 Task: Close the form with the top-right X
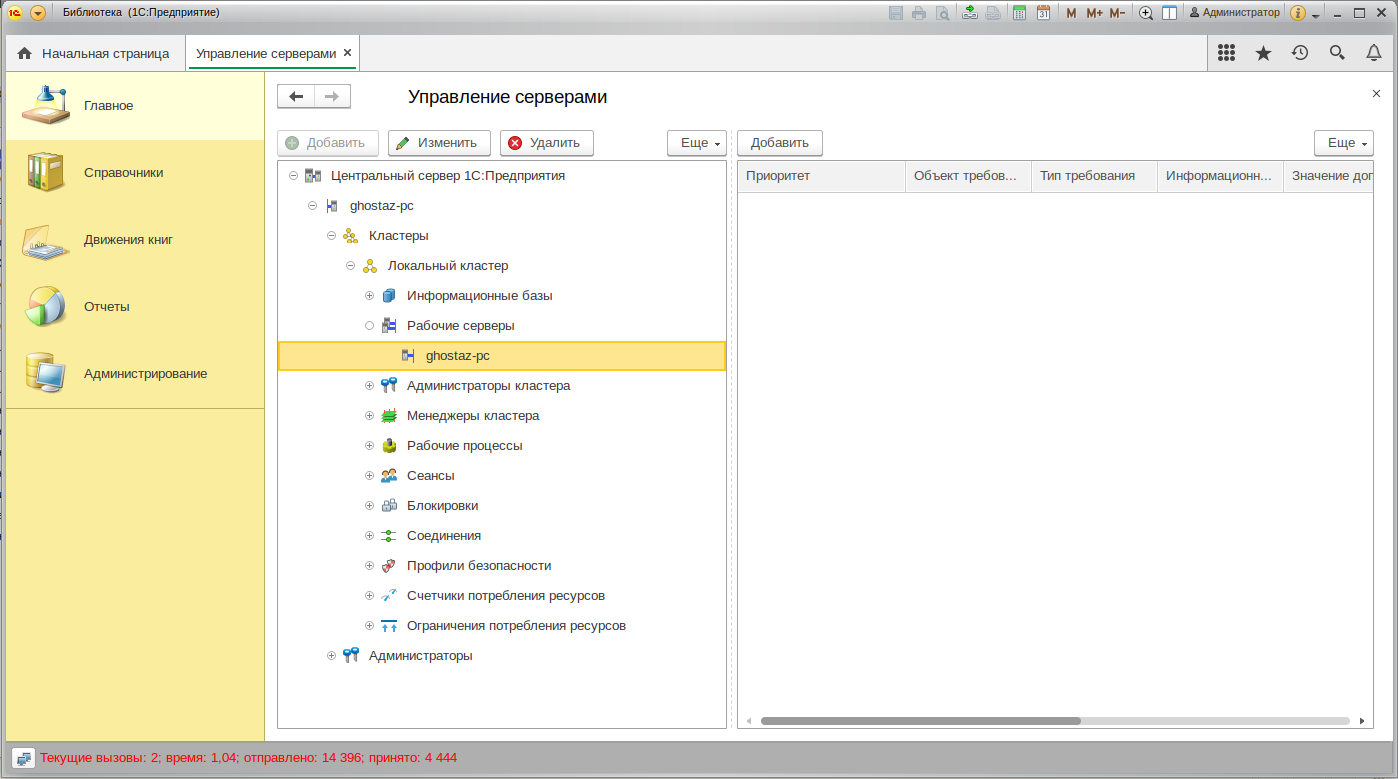coord(1376,93)
